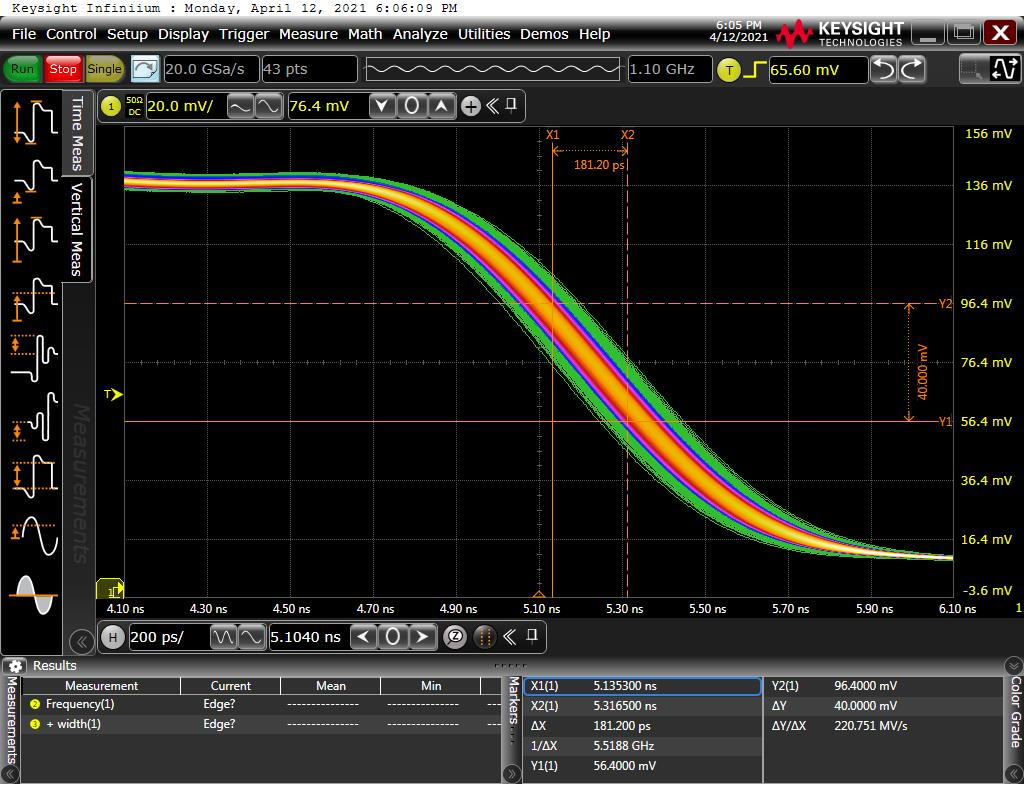Open the Measure menu
The image size is (1034, 794).
click(308, 34)
